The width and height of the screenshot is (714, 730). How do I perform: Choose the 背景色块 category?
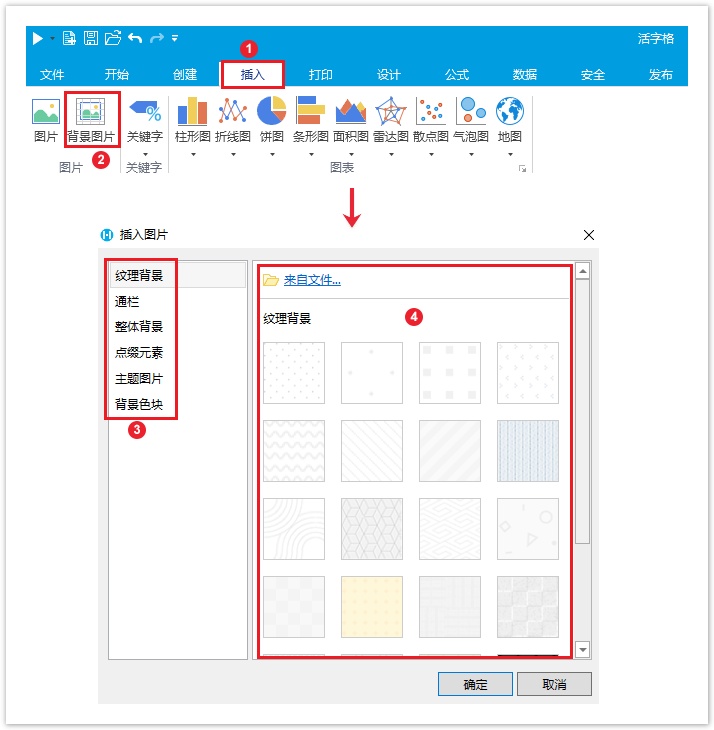pos(139,405)
